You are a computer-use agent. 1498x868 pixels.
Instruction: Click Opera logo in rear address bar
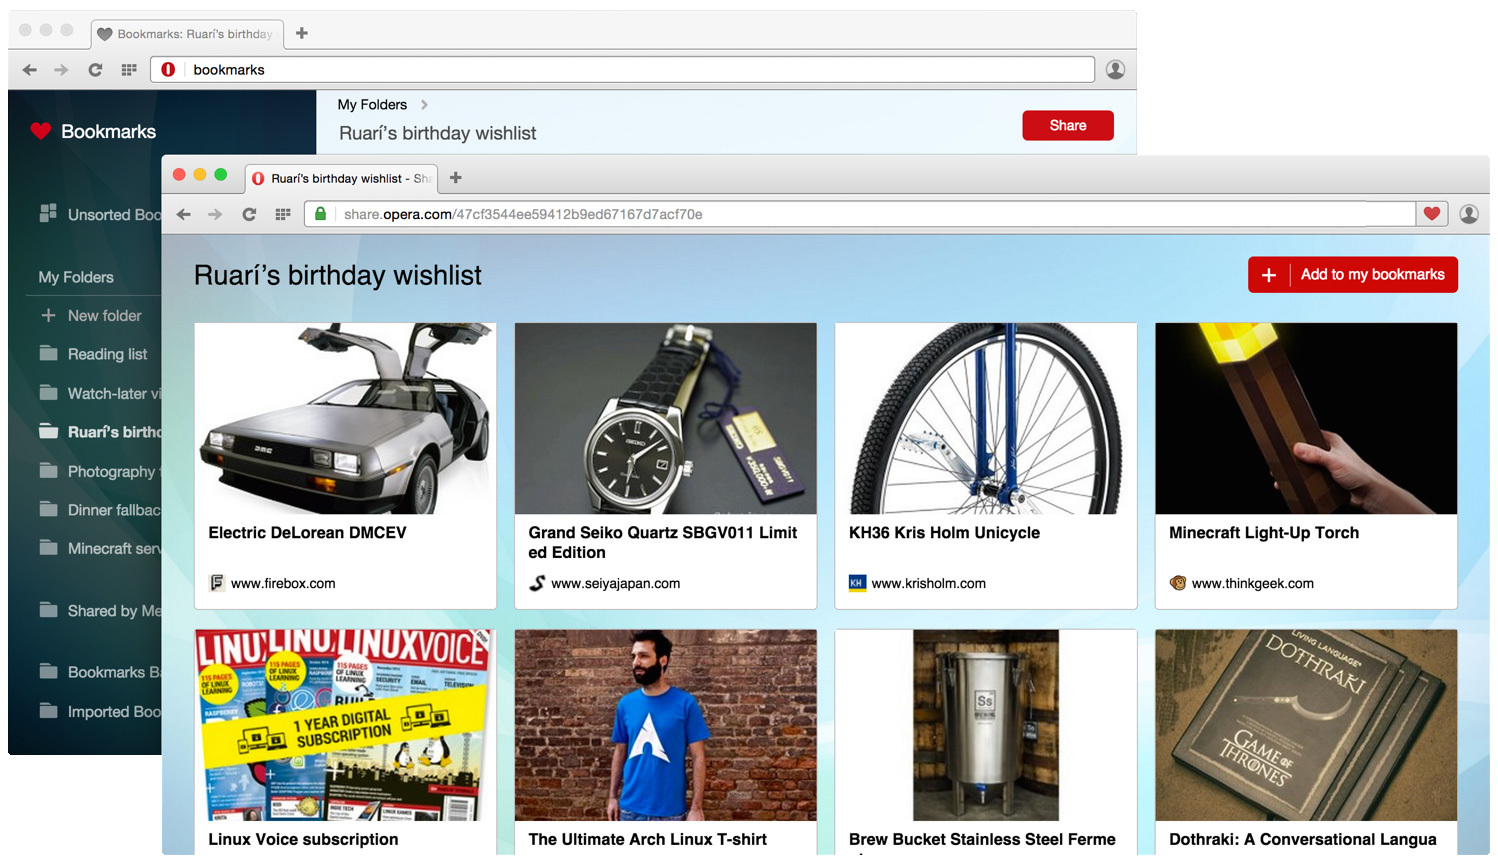click(168, 70)
